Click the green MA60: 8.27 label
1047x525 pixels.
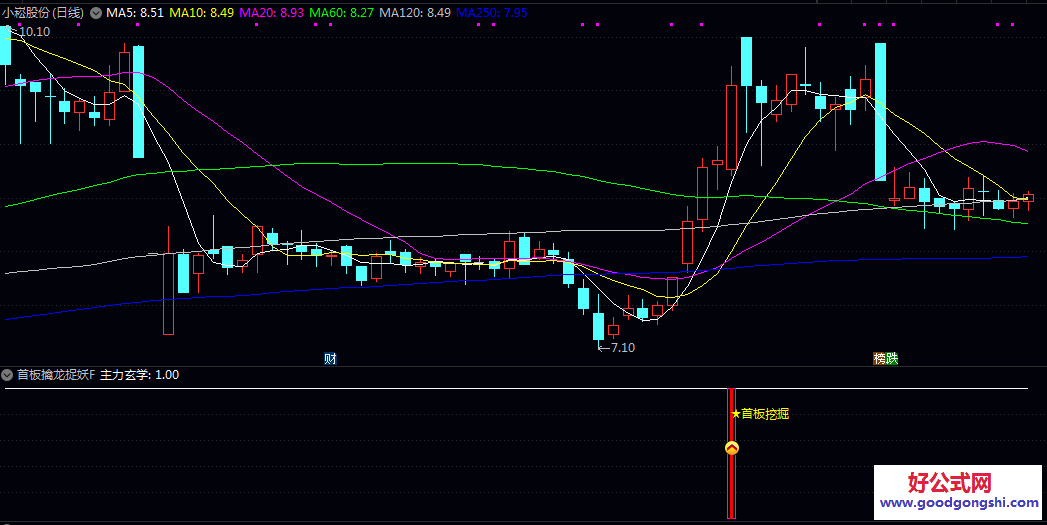(343, 13)
